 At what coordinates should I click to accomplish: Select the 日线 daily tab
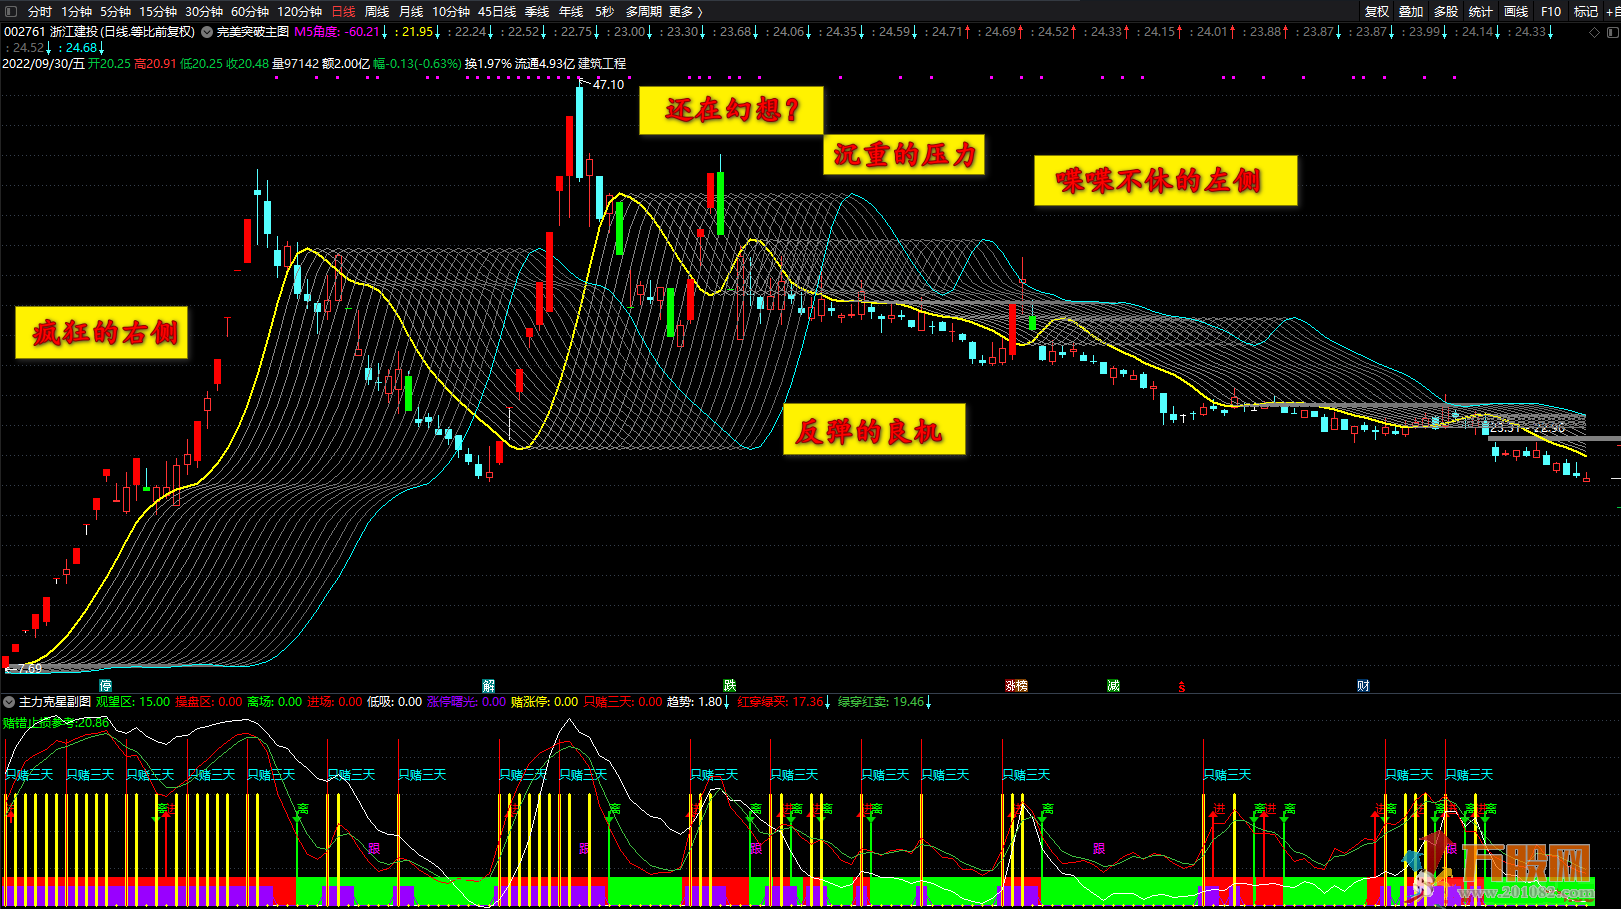click(x=343, y=11)
